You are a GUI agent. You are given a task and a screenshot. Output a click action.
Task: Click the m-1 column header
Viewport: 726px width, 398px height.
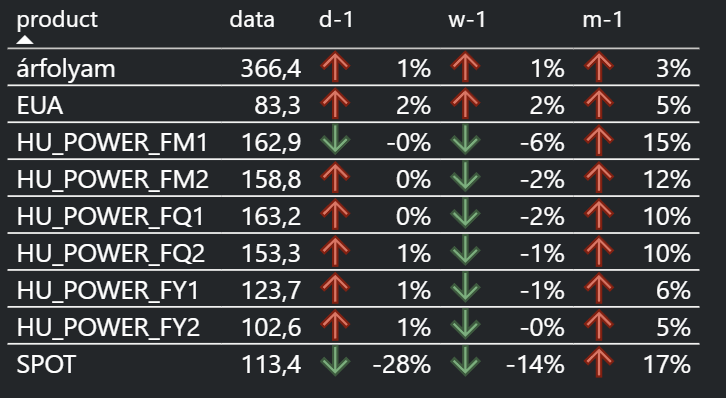(602, 20)
